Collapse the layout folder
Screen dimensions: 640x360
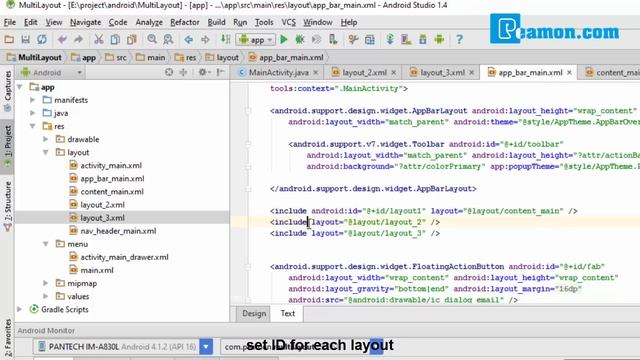46,152
